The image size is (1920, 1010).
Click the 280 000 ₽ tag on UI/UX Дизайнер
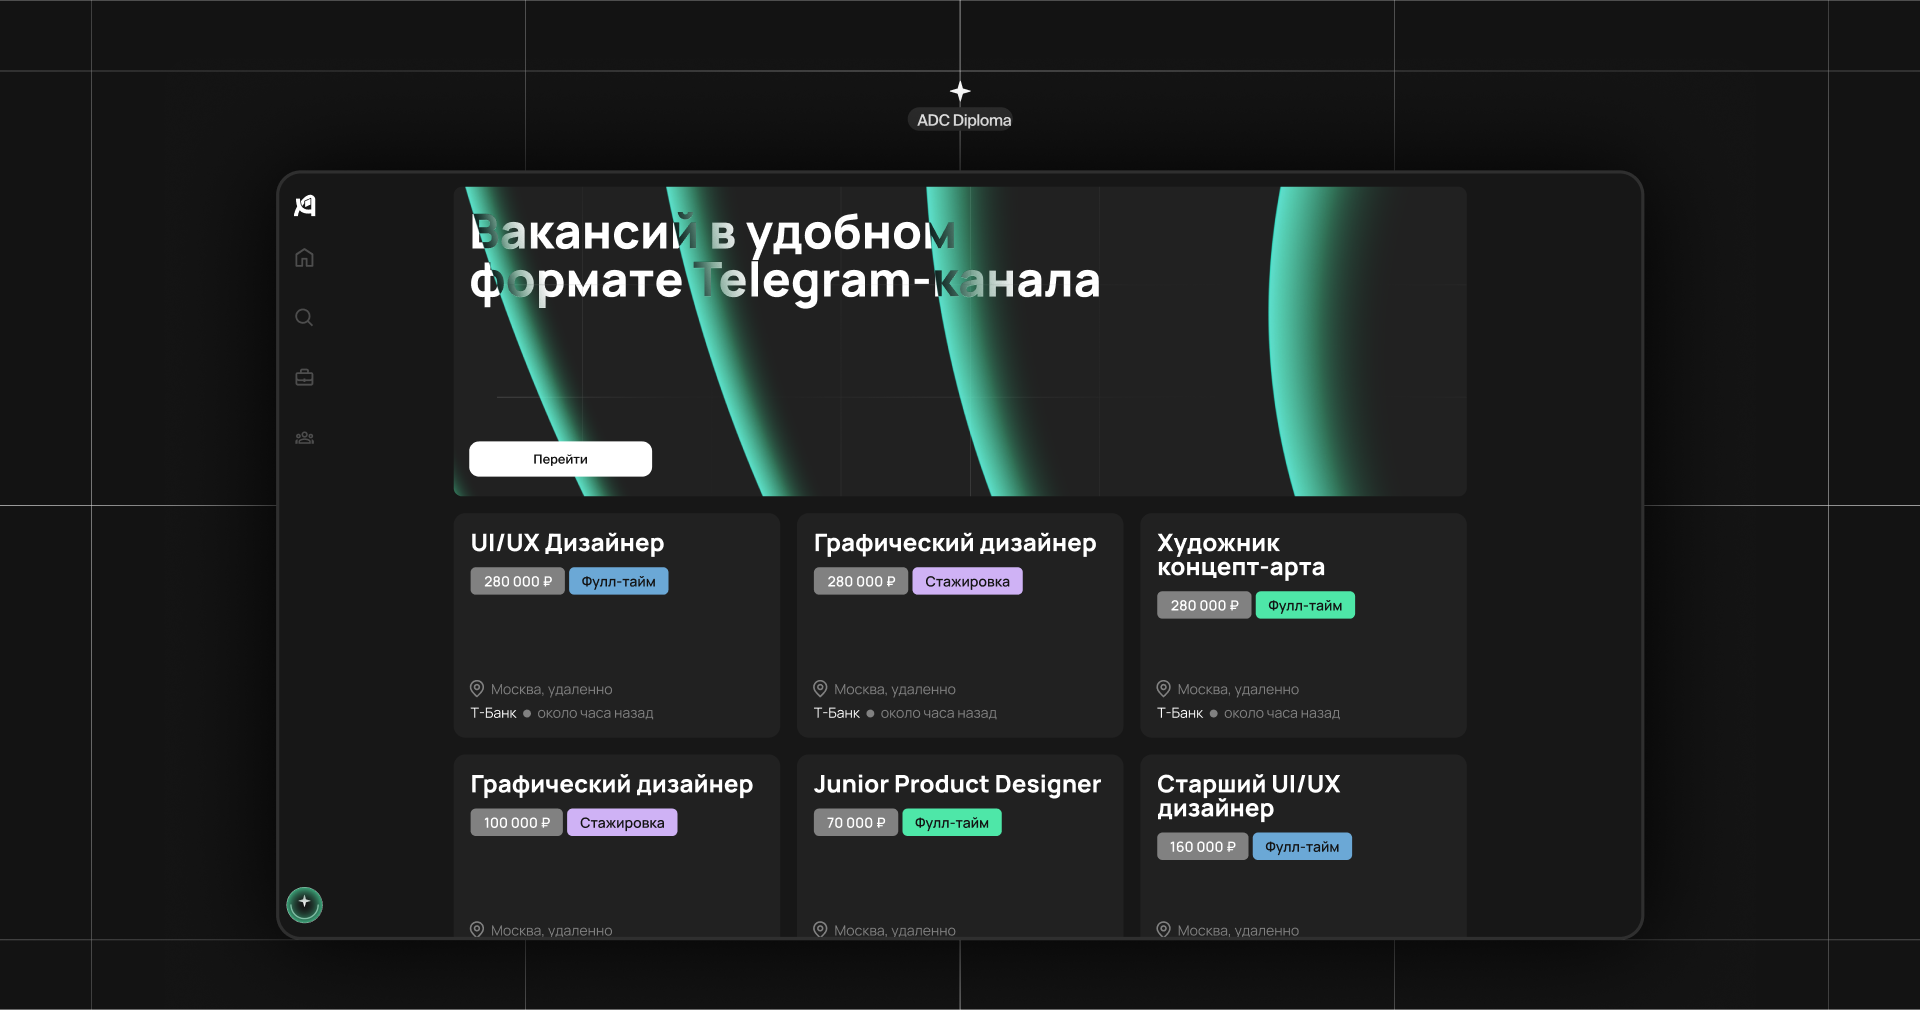coord(518,581)
